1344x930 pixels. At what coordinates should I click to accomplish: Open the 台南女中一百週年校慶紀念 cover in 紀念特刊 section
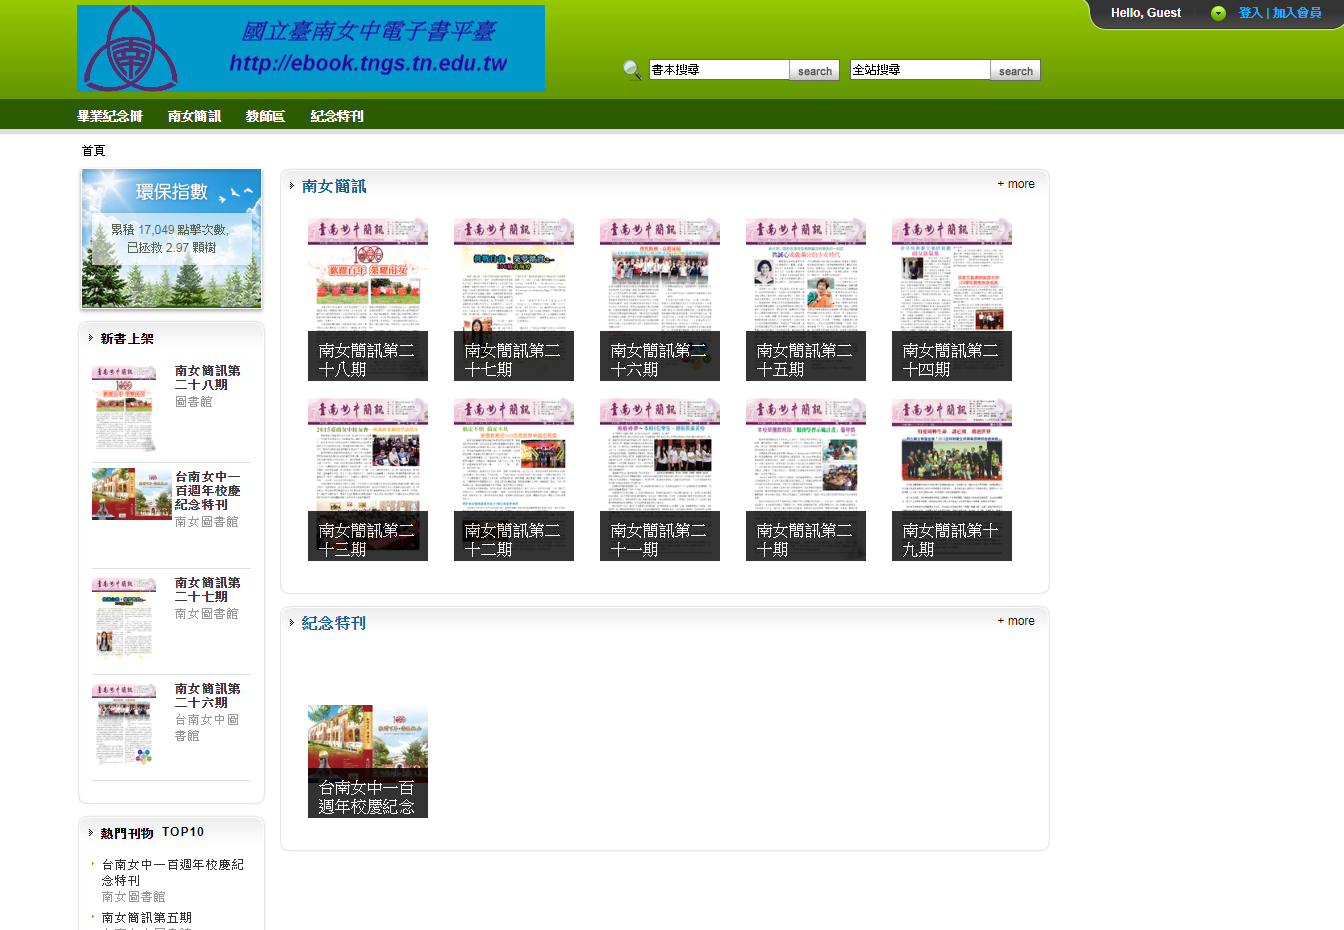pos(368,761)
